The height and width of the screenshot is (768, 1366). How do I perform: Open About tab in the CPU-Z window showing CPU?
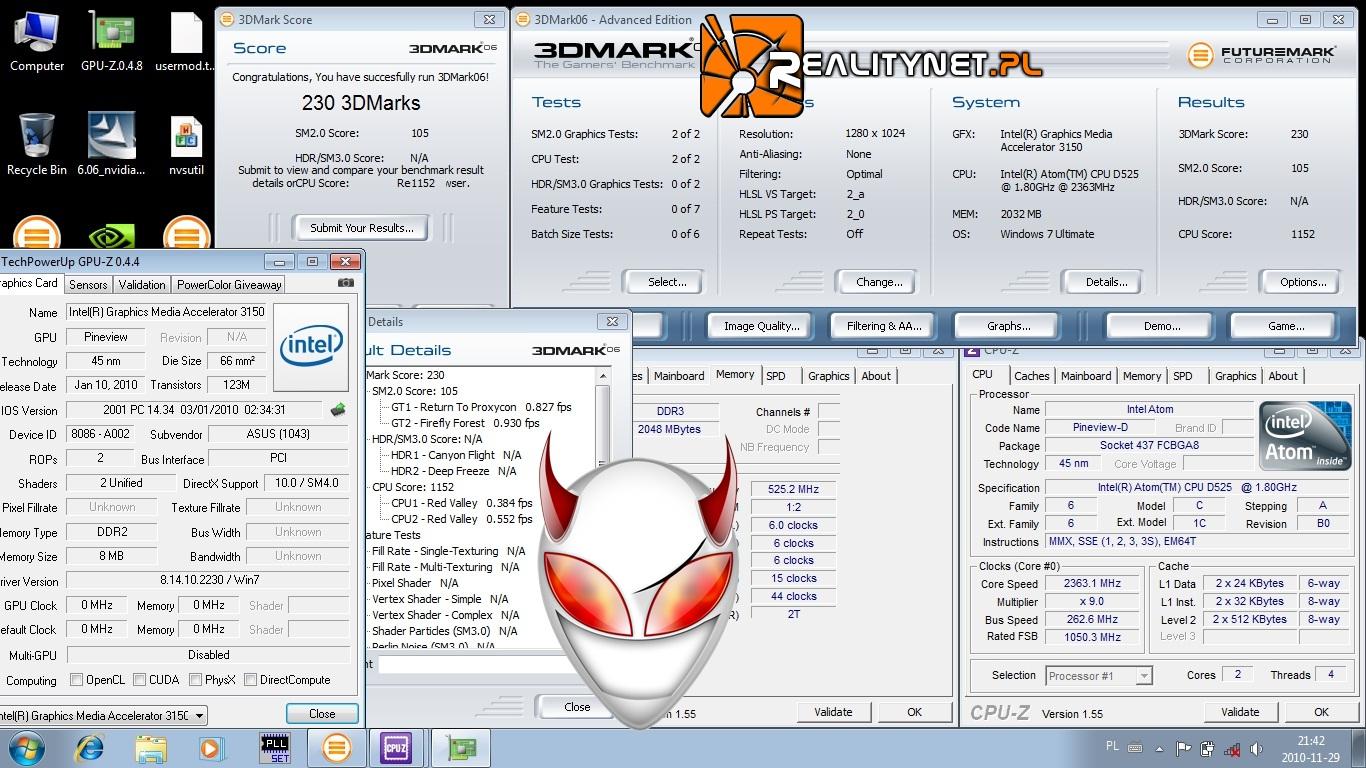[1283, 376]
